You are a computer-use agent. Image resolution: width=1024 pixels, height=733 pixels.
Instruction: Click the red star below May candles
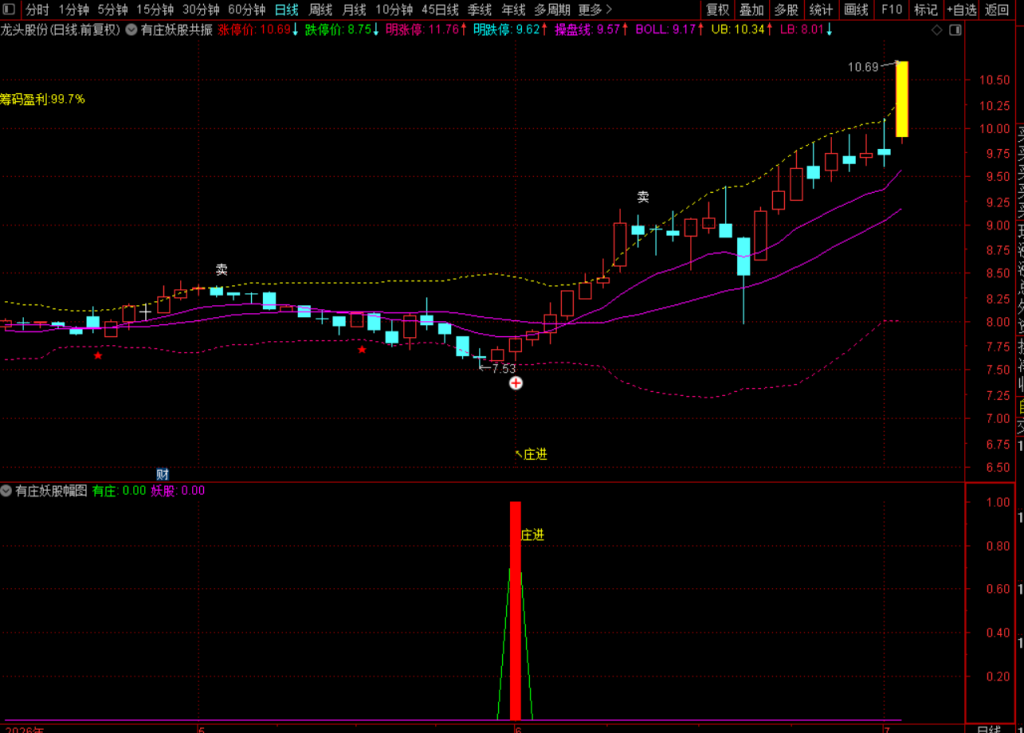362,350
